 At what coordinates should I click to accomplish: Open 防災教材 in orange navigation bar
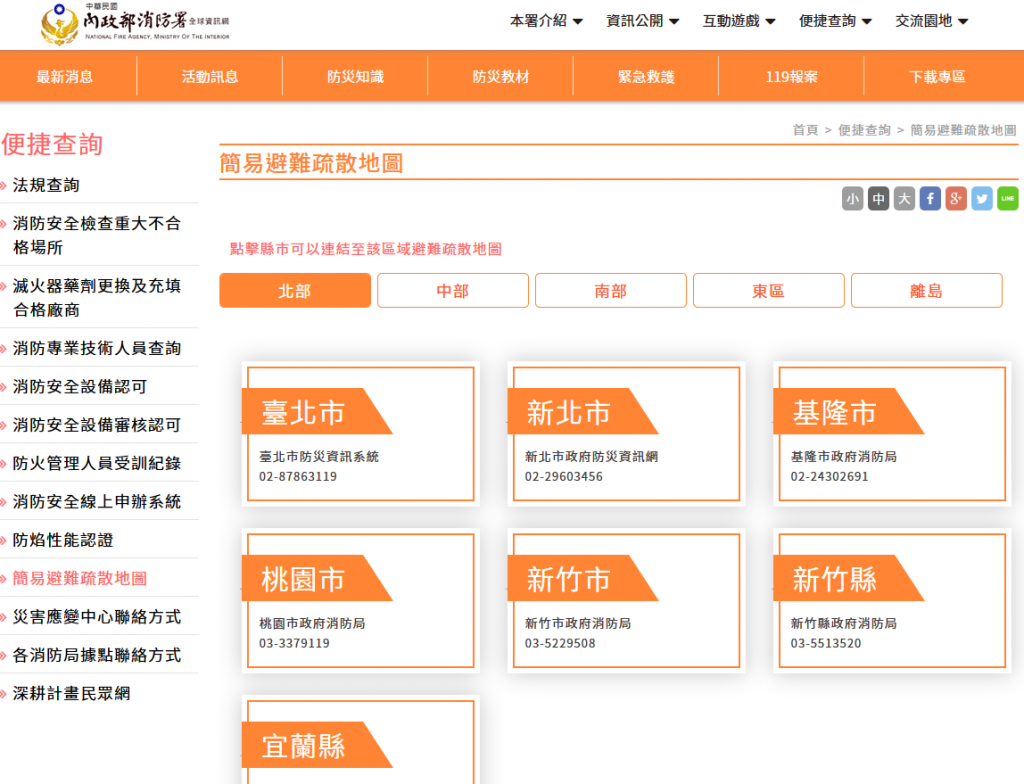[x=501, y=76]
